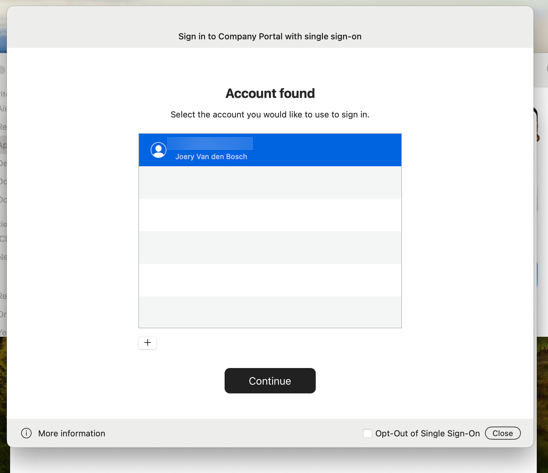Screen dimensions: 548x473
Task: Click the dialog title about Company Portal
Action: [270, 36]
